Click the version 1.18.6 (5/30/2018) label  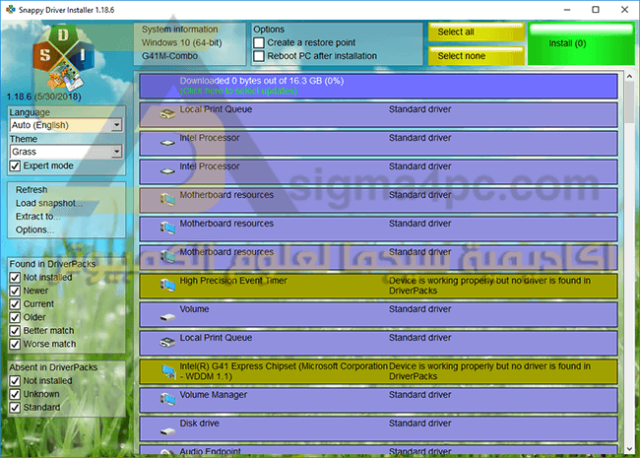point(44,97)
